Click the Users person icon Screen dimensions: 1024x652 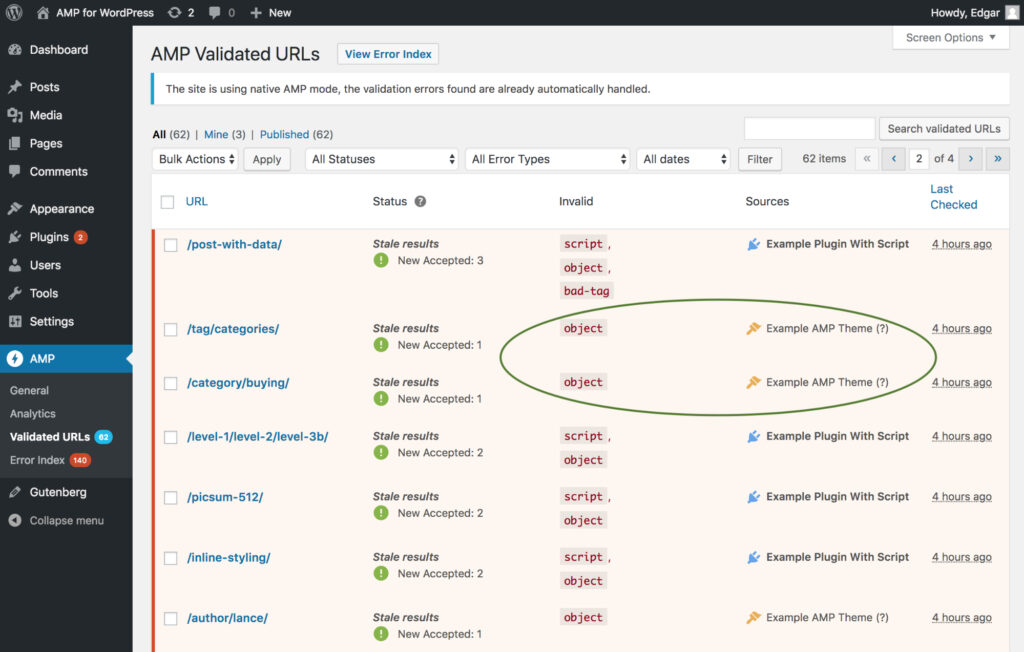coord(15,265)
